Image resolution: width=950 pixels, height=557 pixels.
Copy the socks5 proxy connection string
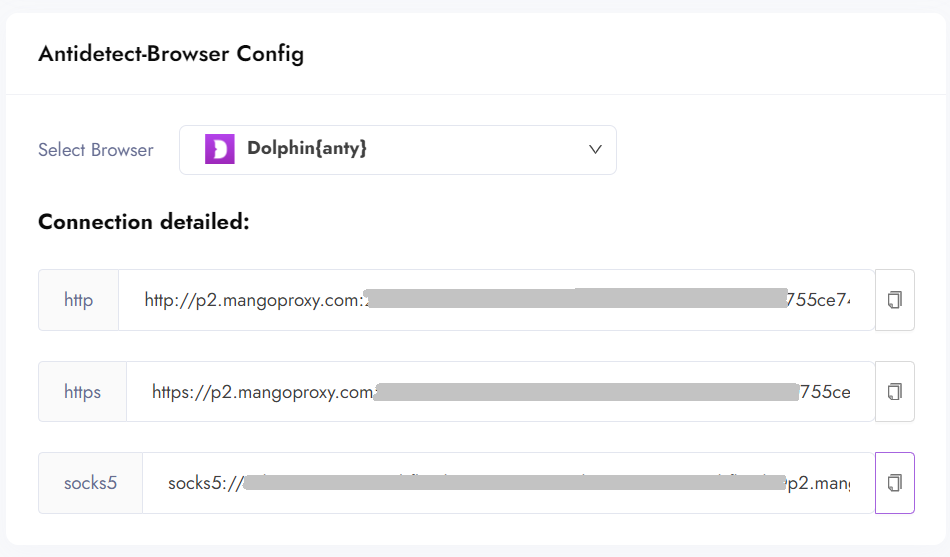pyautogui.click(x=894, y=483)
